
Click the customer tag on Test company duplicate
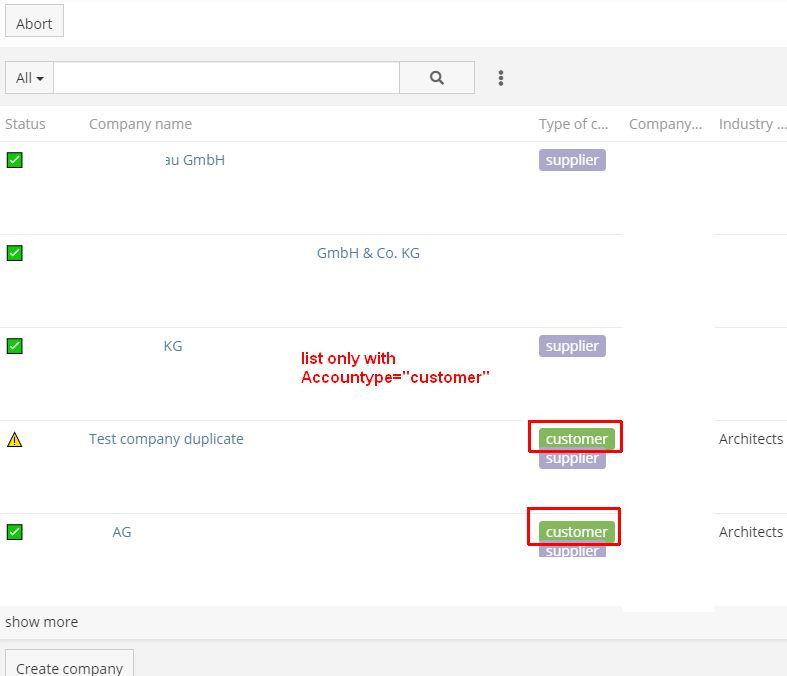pos(576,439)
